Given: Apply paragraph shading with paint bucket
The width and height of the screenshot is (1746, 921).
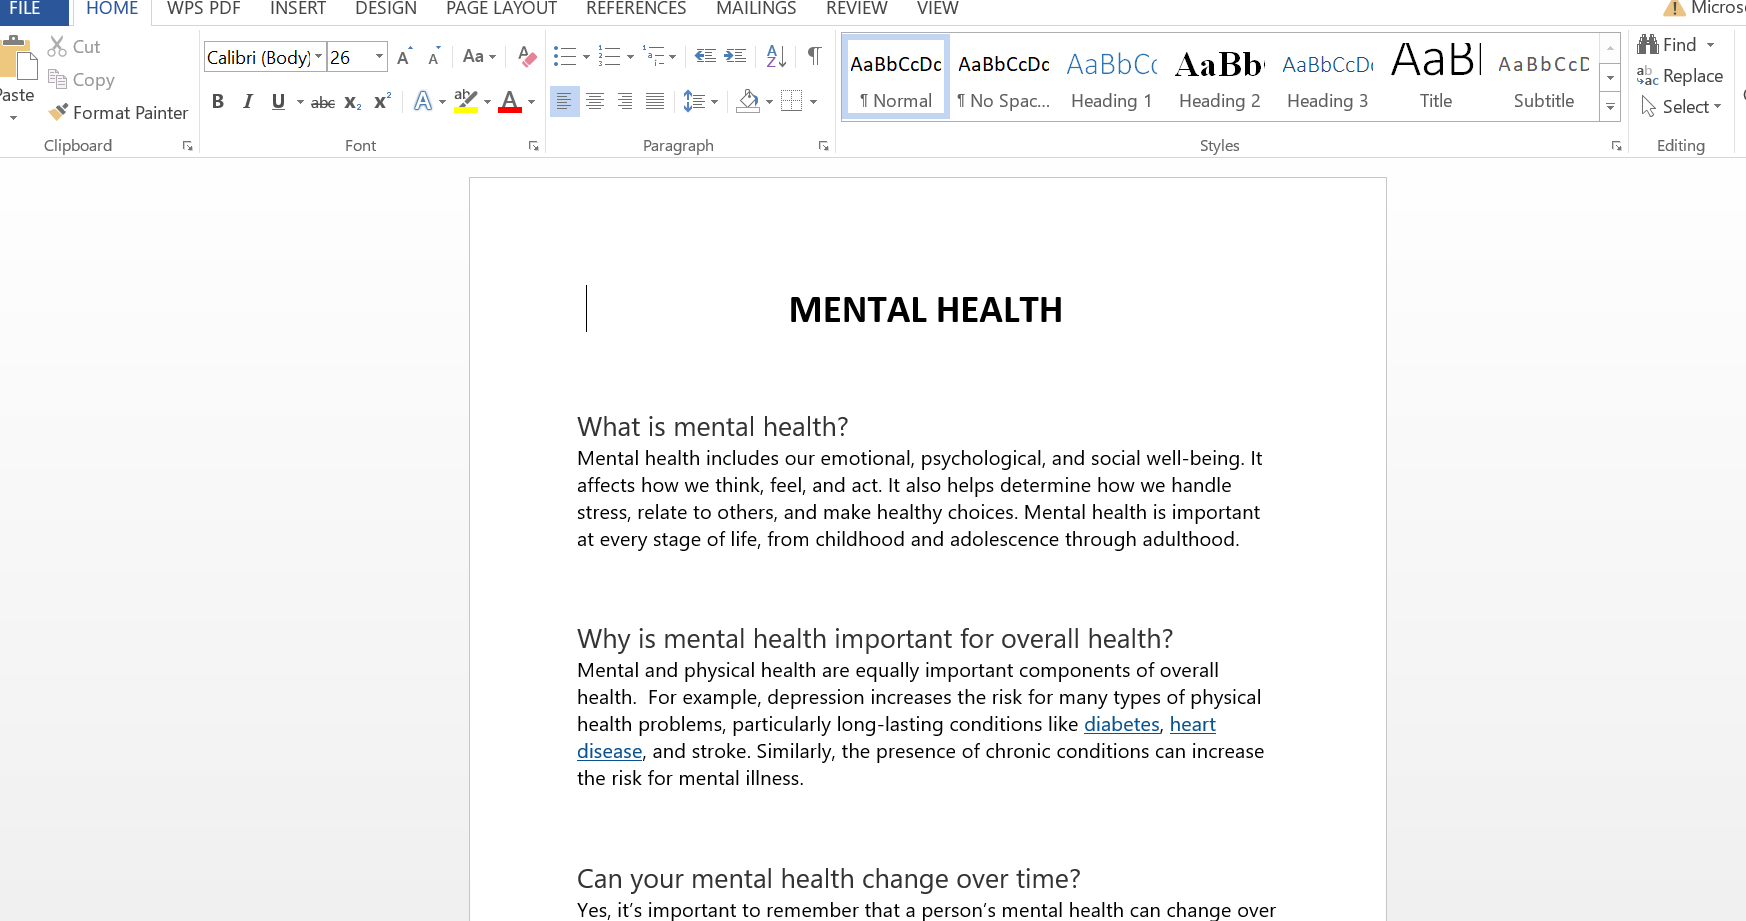Looking at the screenshot, I should coord(748,101).
